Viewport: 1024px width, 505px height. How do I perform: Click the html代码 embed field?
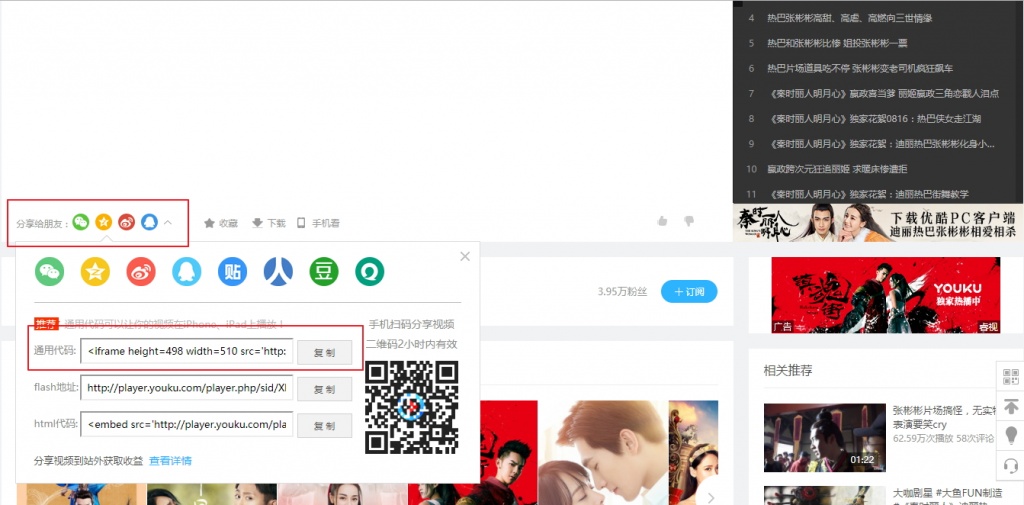tap(187, 424)
